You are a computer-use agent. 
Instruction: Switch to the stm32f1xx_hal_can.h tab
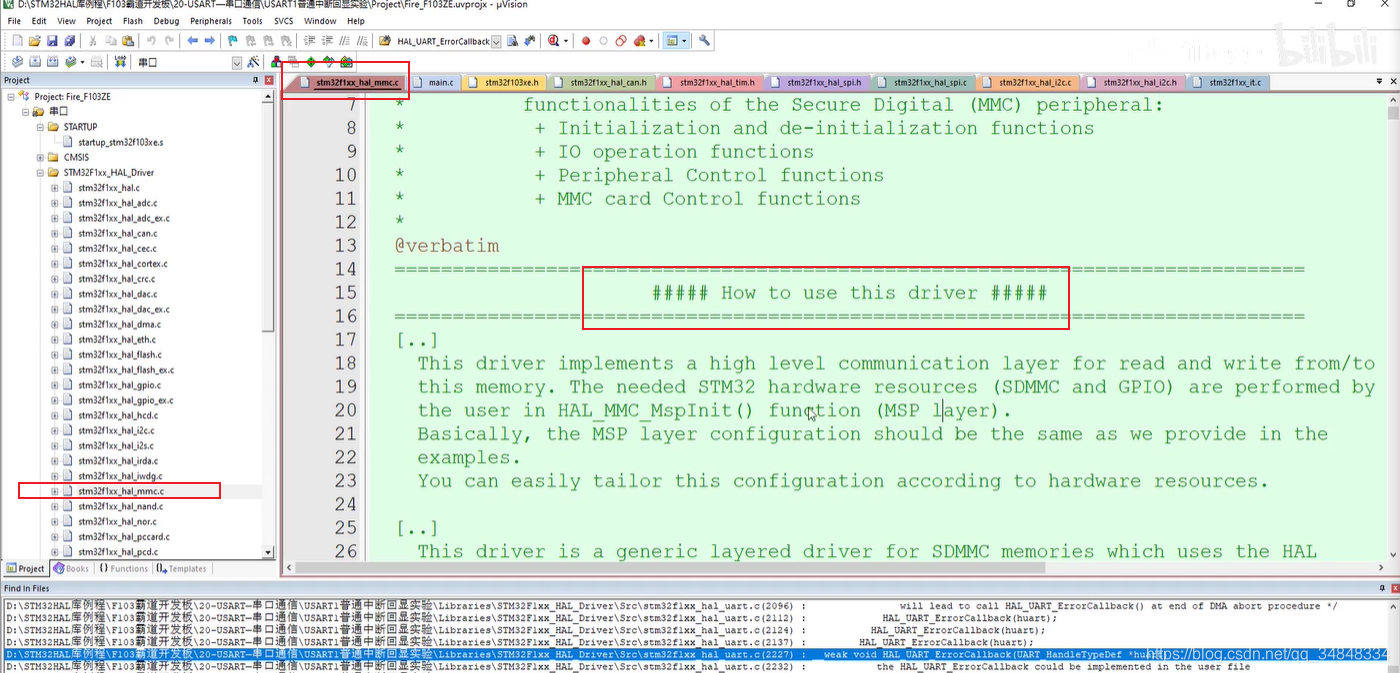coord(604,82)
